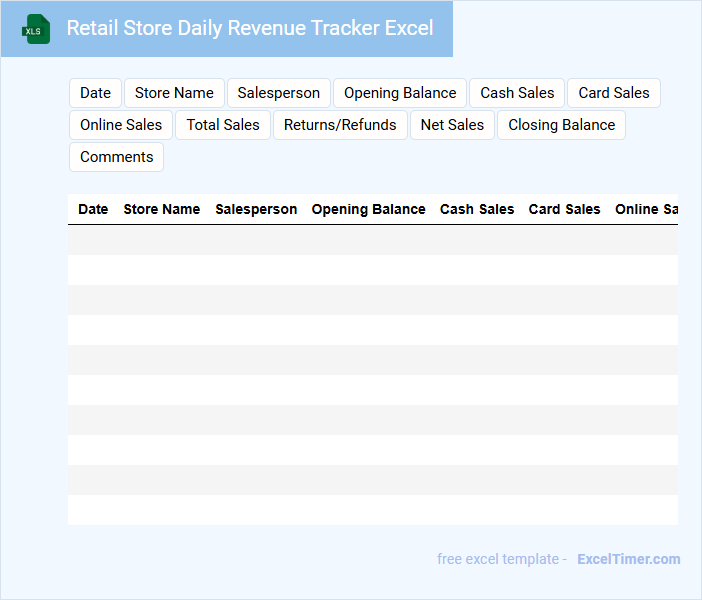Viewport: 702px width, 600px height.
Task: Click the Returns/Refunds tag
Action: pyautogui.click(x=340, y=125)
